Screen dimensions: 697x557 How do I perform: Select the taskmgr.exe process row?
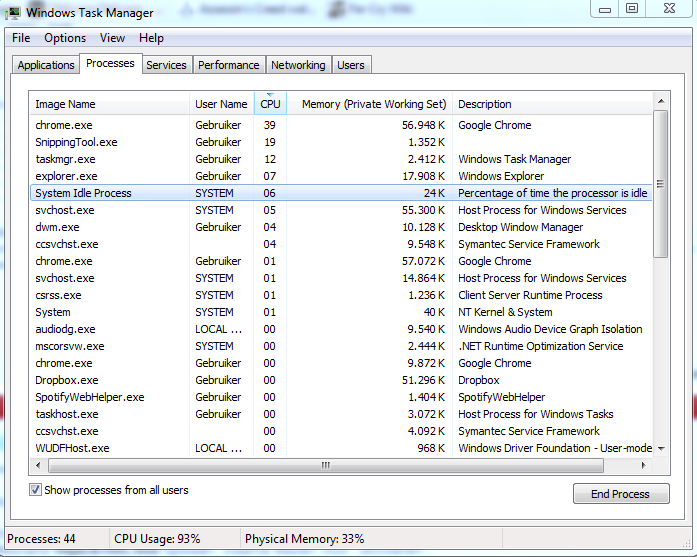[341, 159]
